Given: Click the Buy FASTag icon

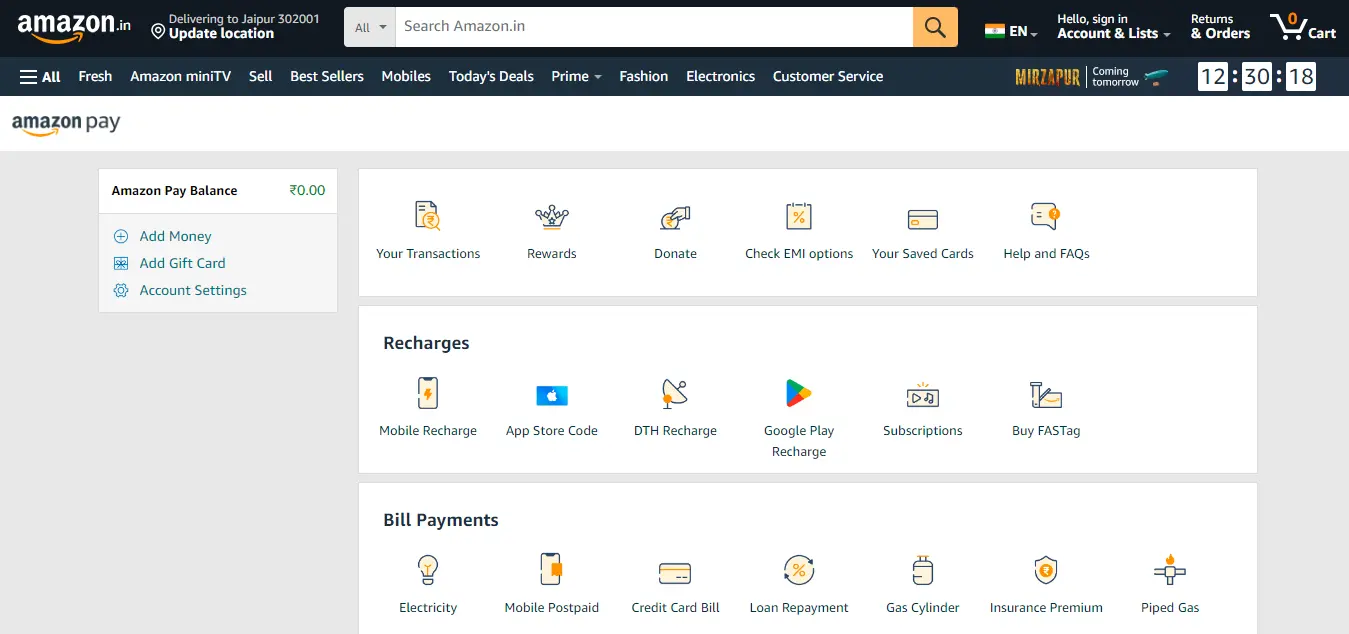Looking at the screenshot, I should tap(1046, 394).
